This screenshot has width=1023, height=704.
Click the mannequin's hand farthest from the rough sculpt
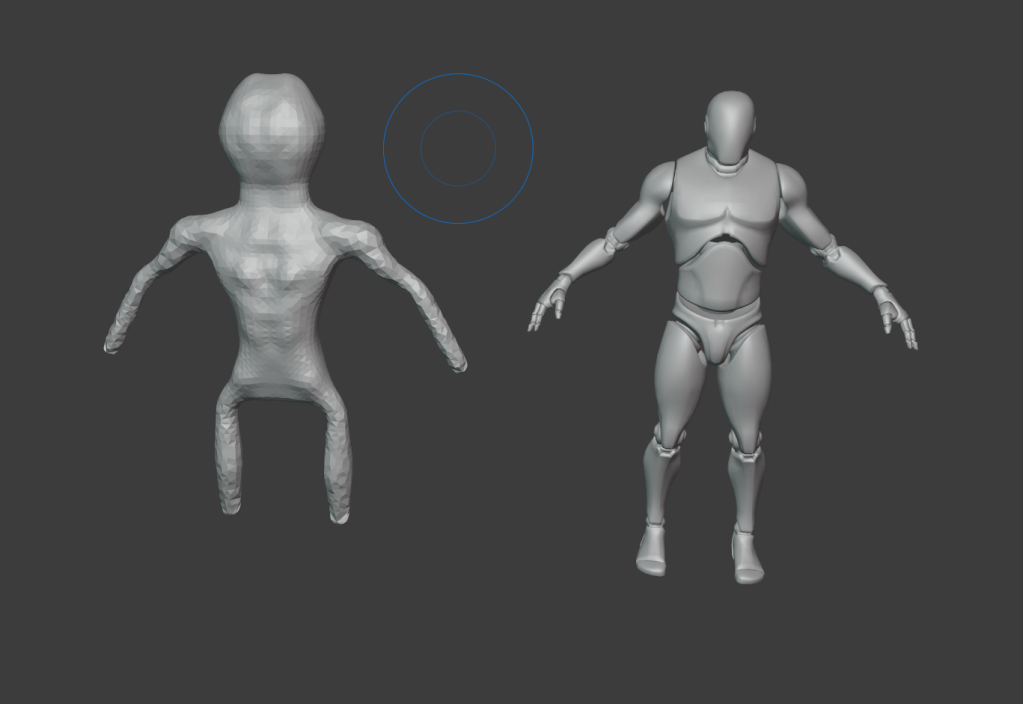(897, 317)
